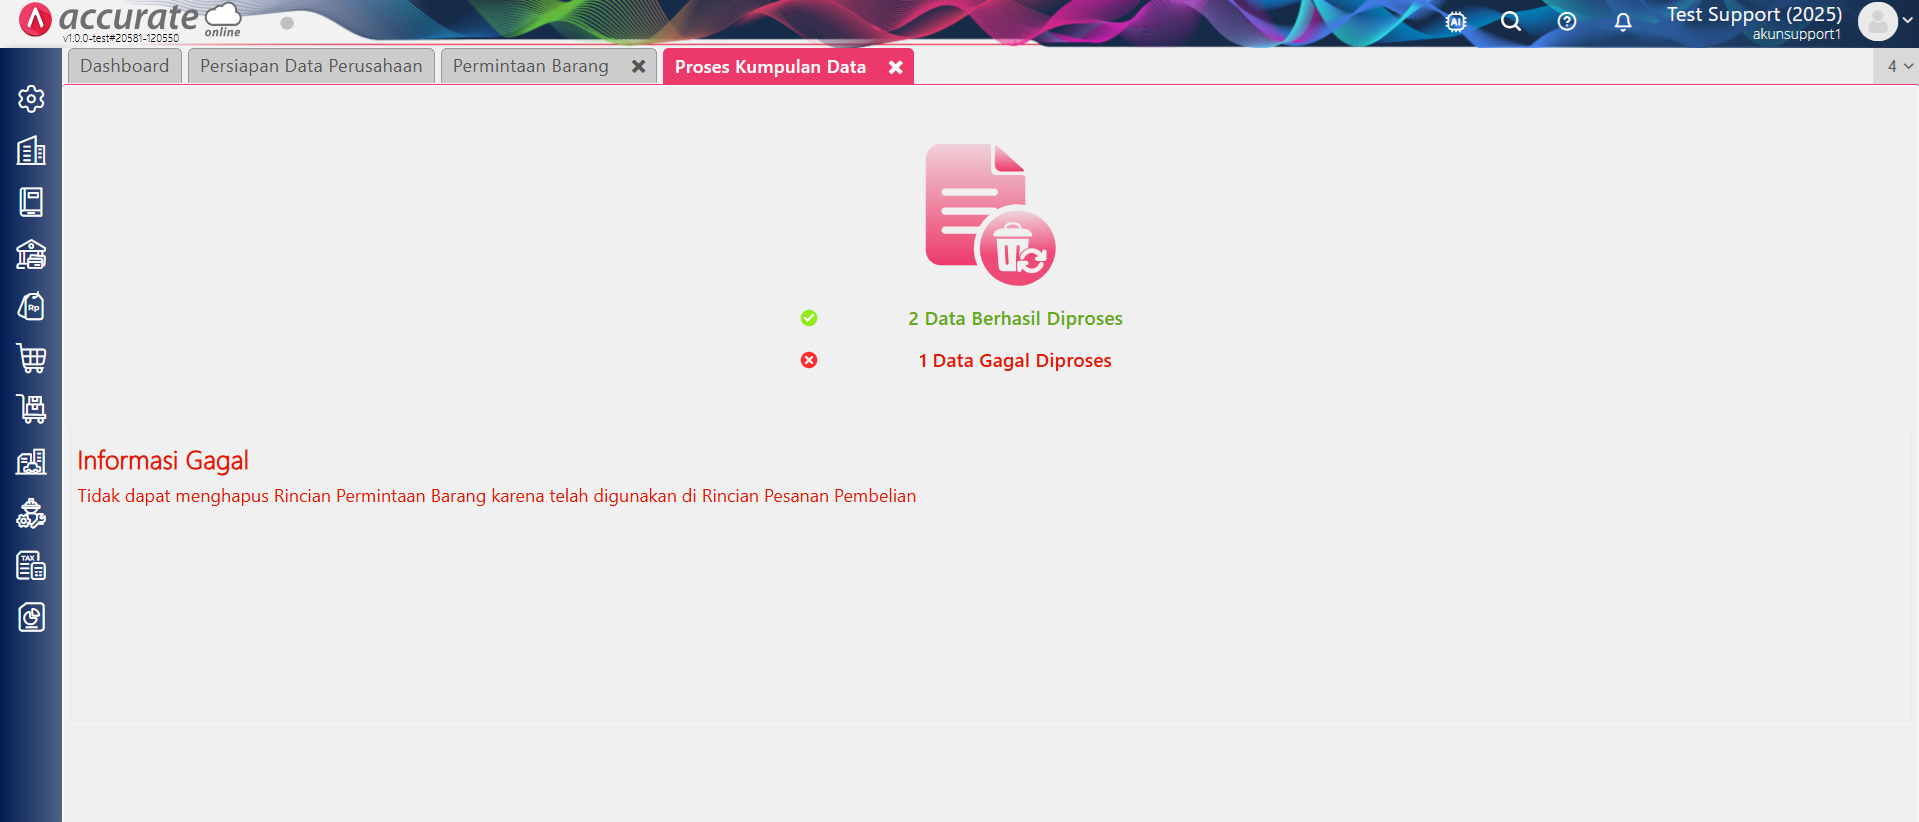
Task: Open the help question mark icon
Action: [x=1567, y=22]
